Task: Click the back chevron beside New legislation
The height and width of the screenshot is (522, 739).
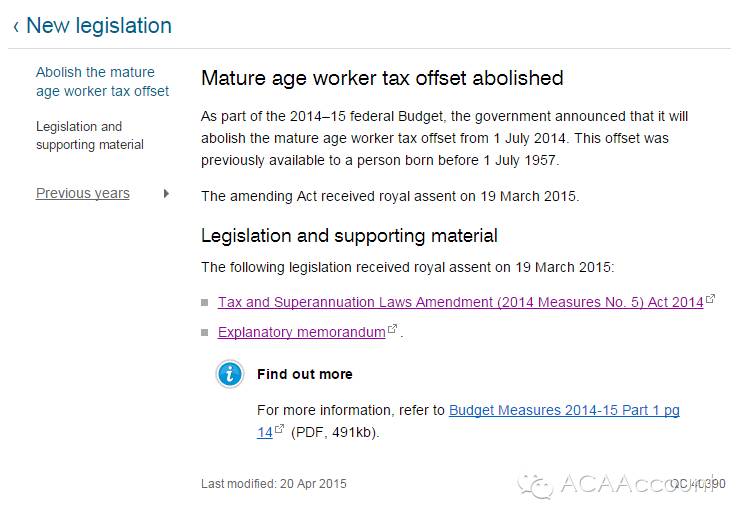Action: 16,27
